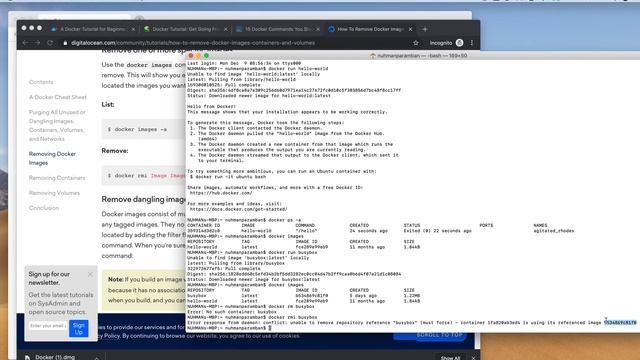This screenshot has height=360, width=640.
Task: Click the newsletter email input field
Action: tap(47, 326)
